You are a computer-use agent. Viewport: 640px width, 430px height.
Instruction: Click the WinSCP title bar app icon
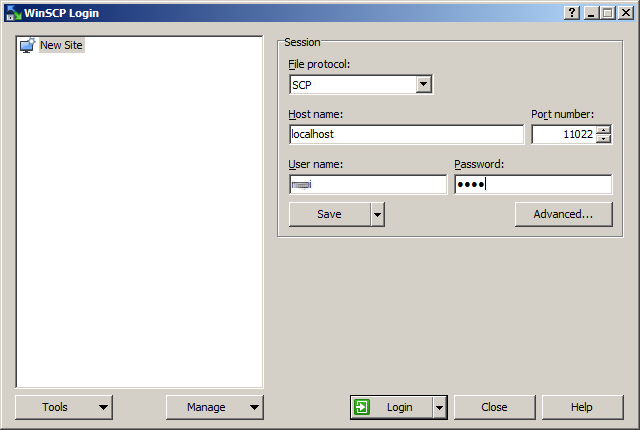point(13,13)
